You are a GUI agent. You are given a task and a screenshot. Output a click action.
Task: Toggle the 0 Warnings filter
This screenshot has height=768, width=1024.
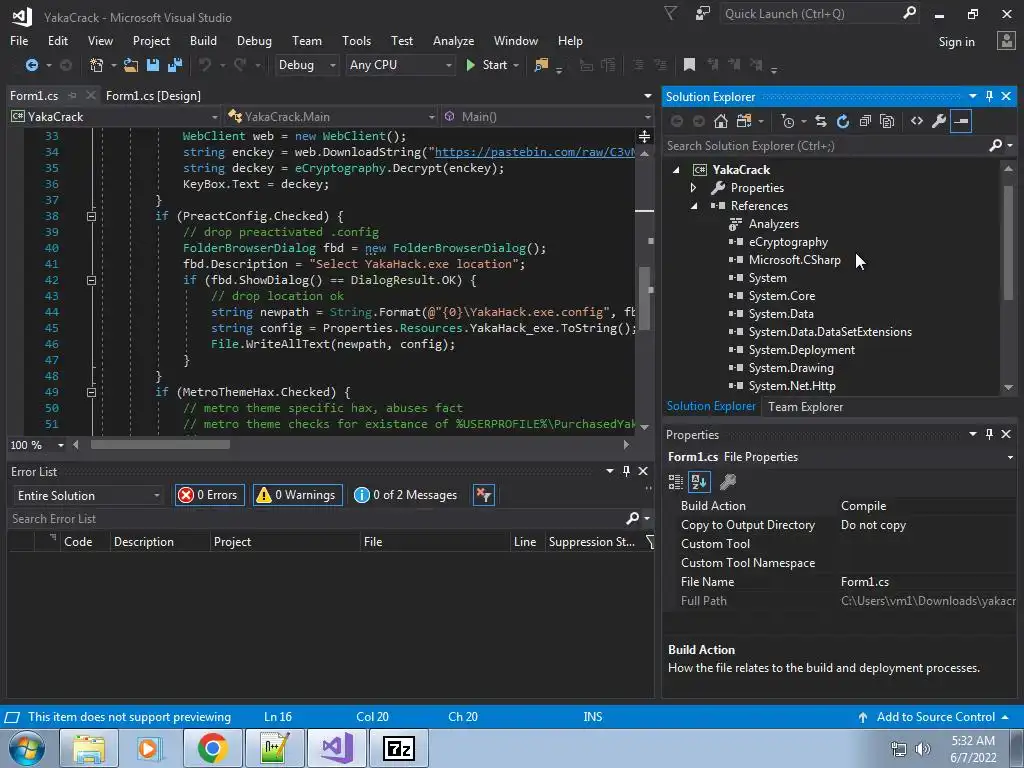pyautogui.click(x=297, y=495)
